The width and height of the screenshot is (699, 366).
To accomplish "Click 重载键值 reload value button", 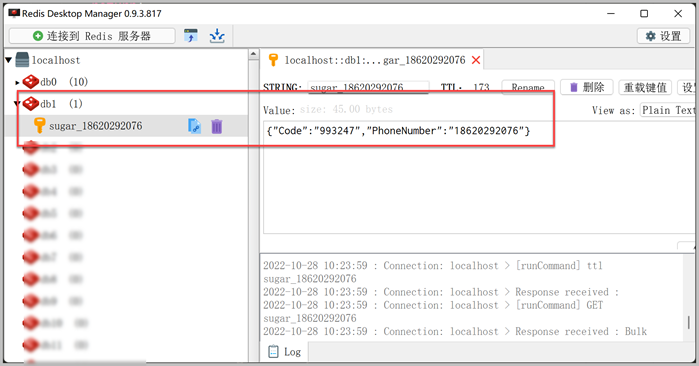I will [645, 87].
